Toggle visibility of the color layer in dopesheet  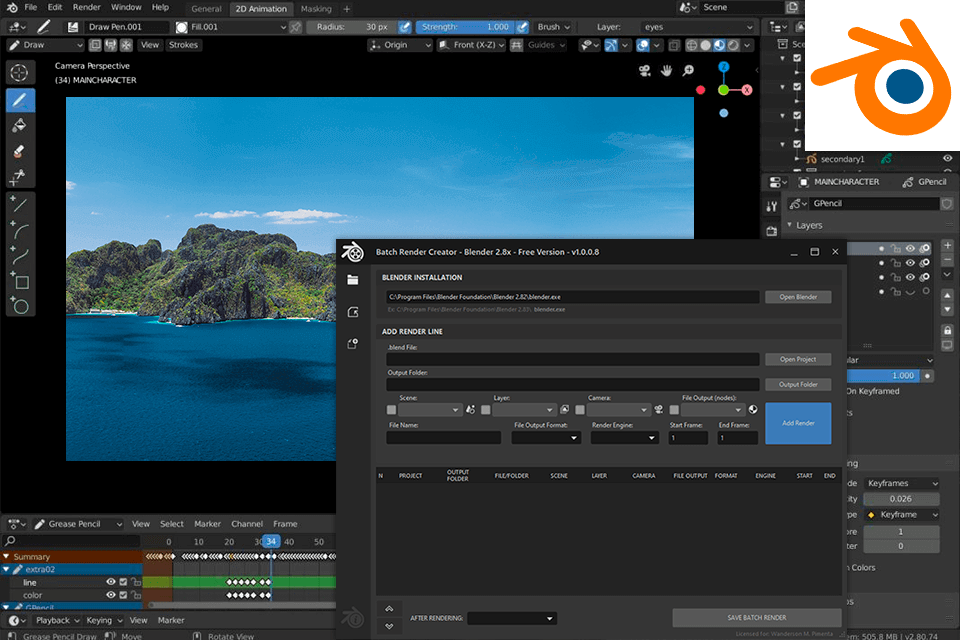click(x=111, y=595)
